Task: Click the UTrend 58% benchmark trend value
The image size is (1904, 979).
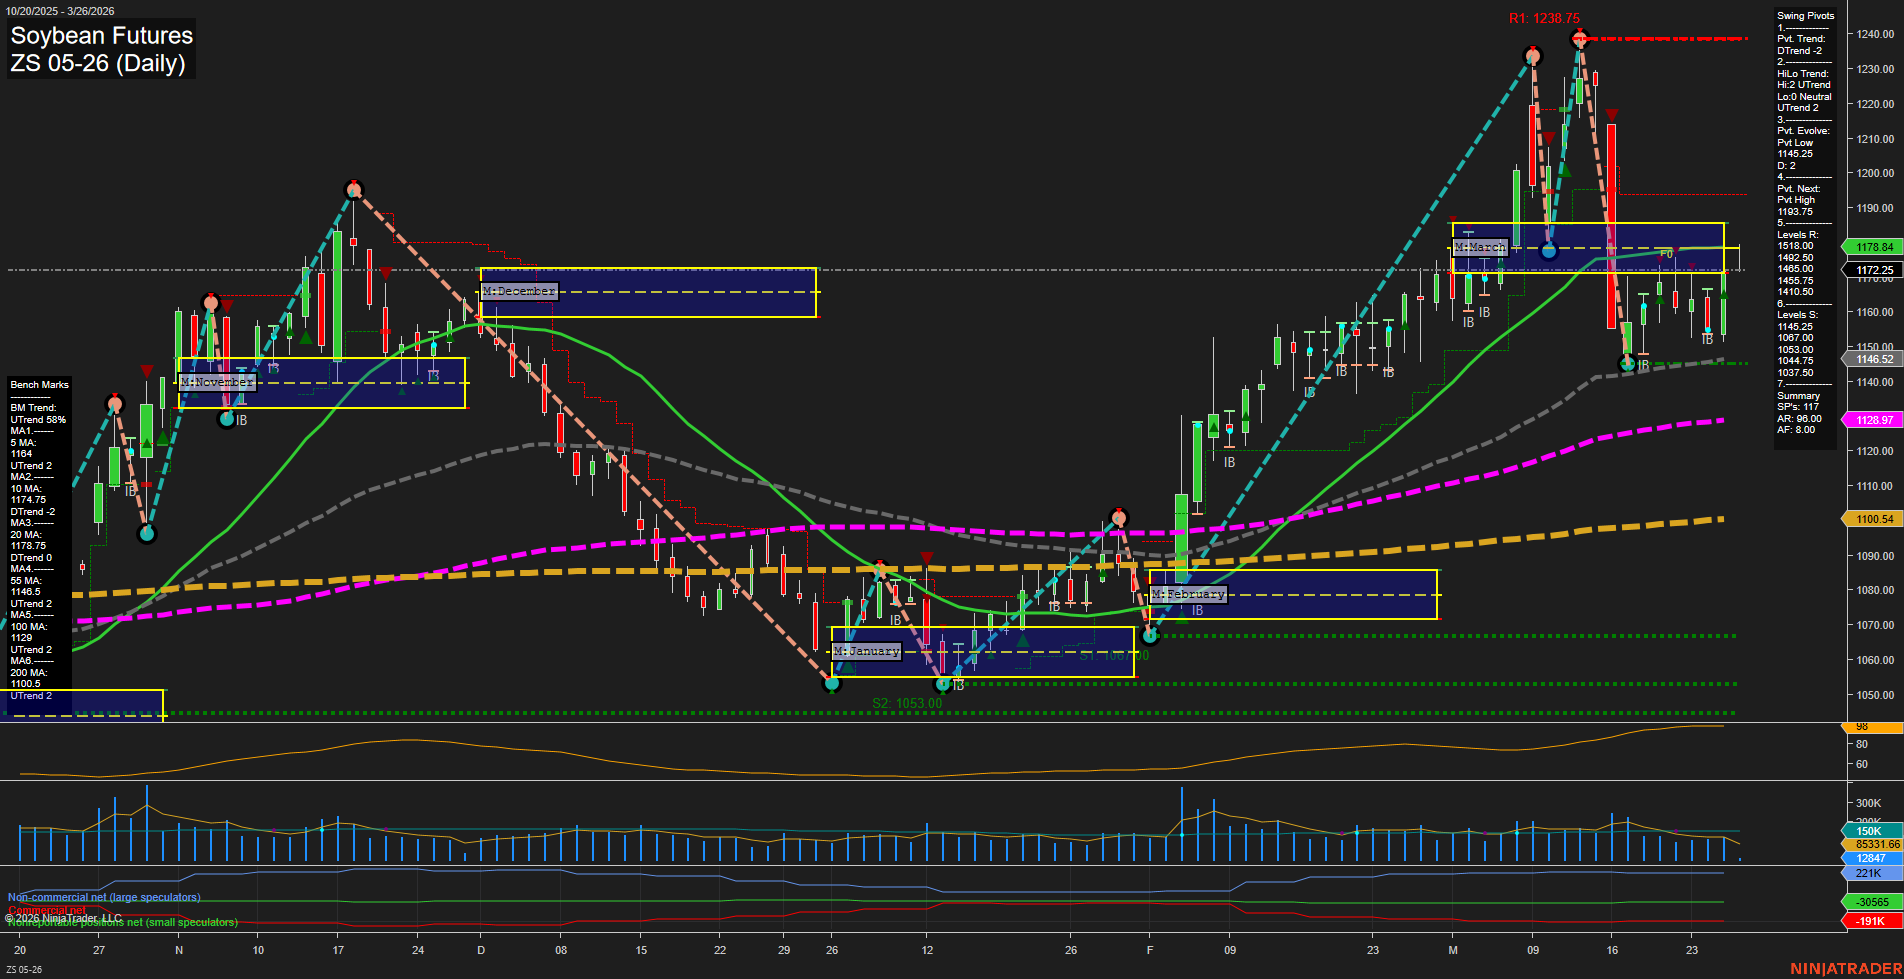Action: point(38,420)
